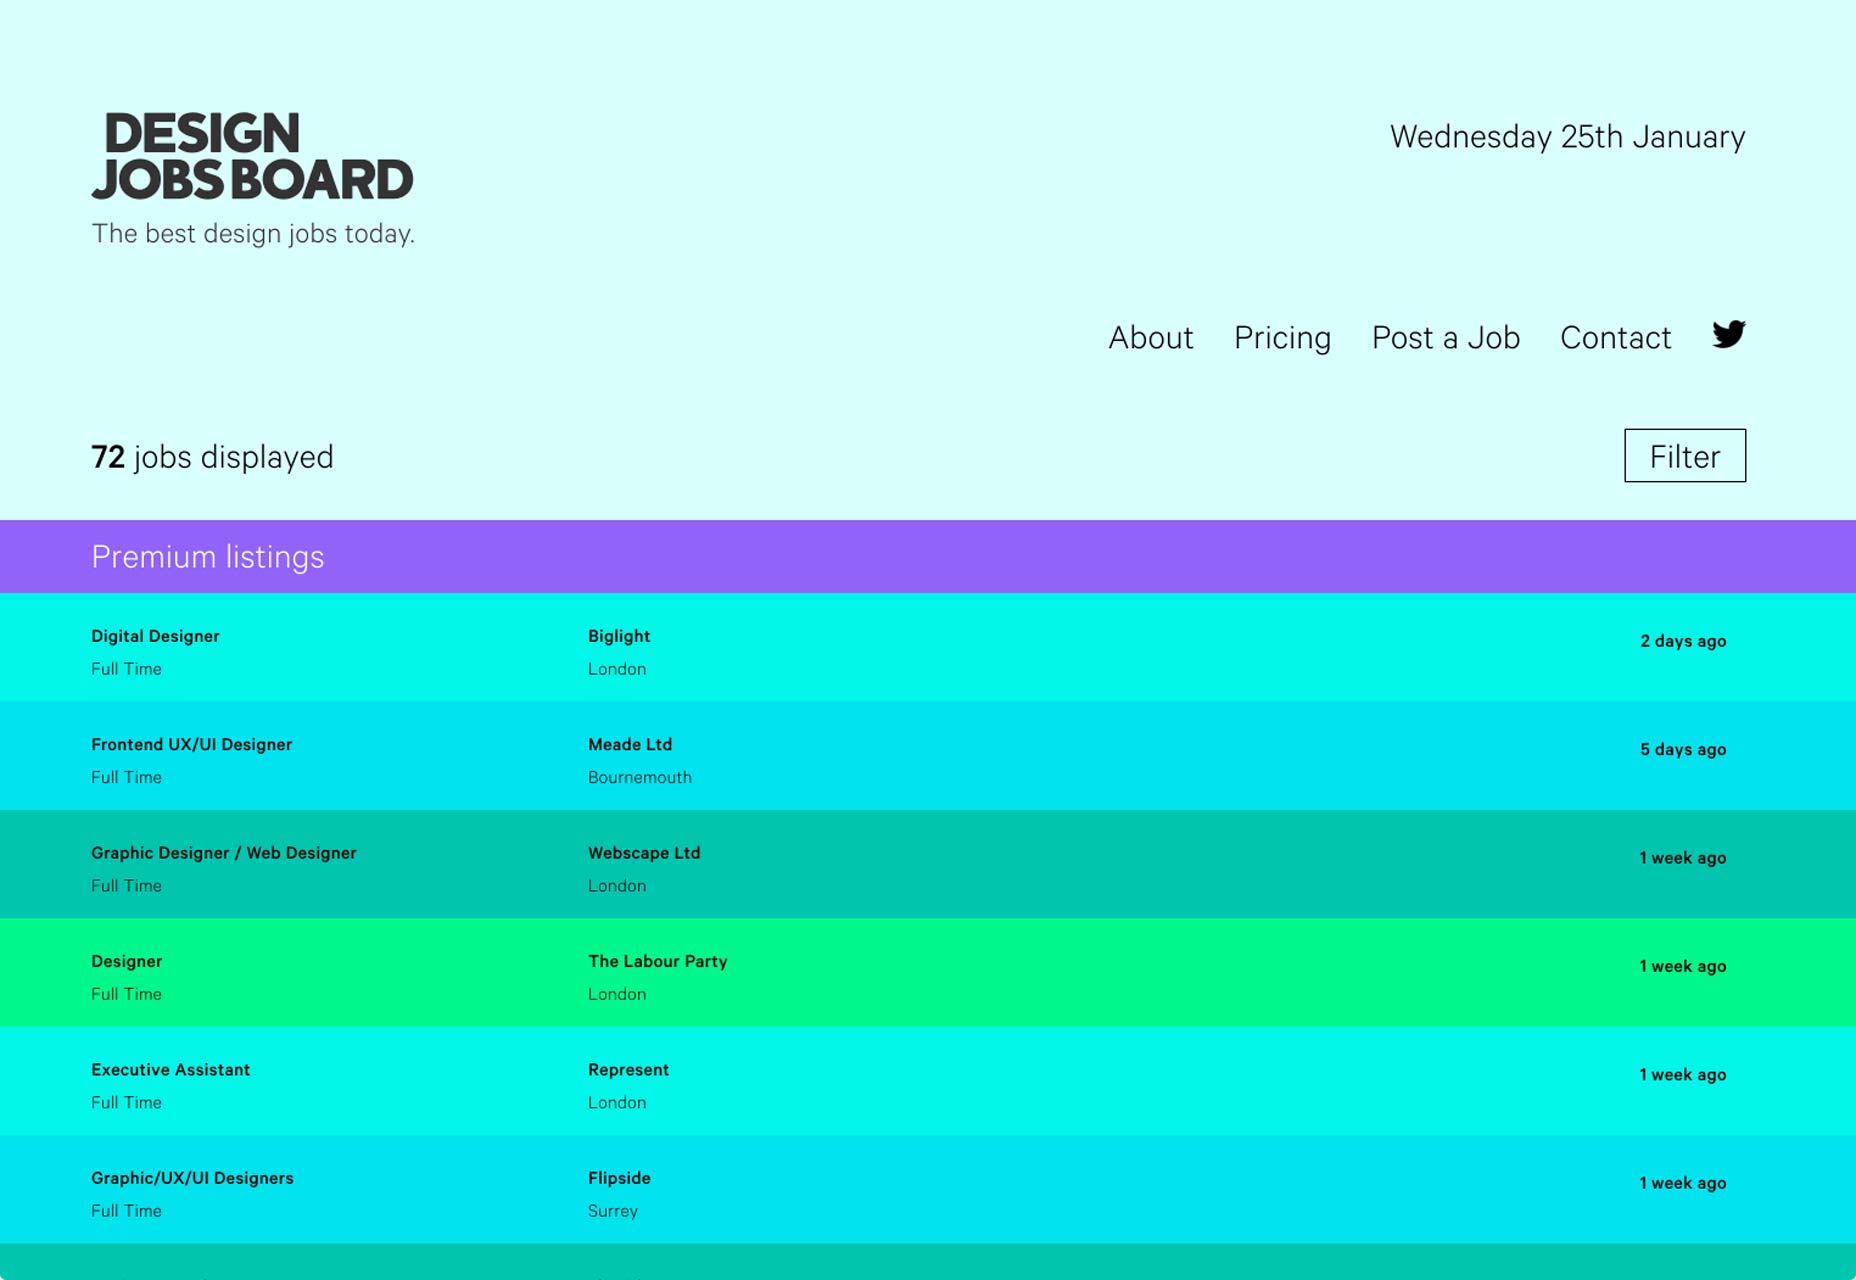Viewport: 1856px width, 1280px height.
Task: Click the Webscape Ltd company name
Action: tap(644, 853)
